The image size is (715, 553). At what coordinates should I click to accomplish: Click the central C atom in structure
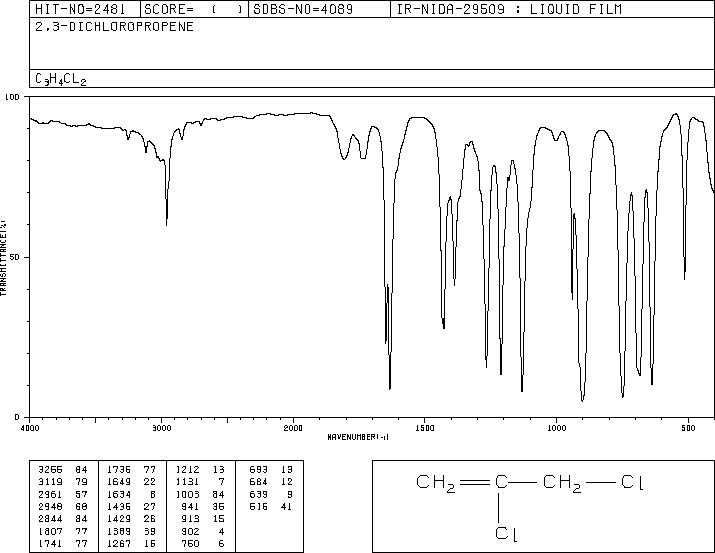point(501,481)
